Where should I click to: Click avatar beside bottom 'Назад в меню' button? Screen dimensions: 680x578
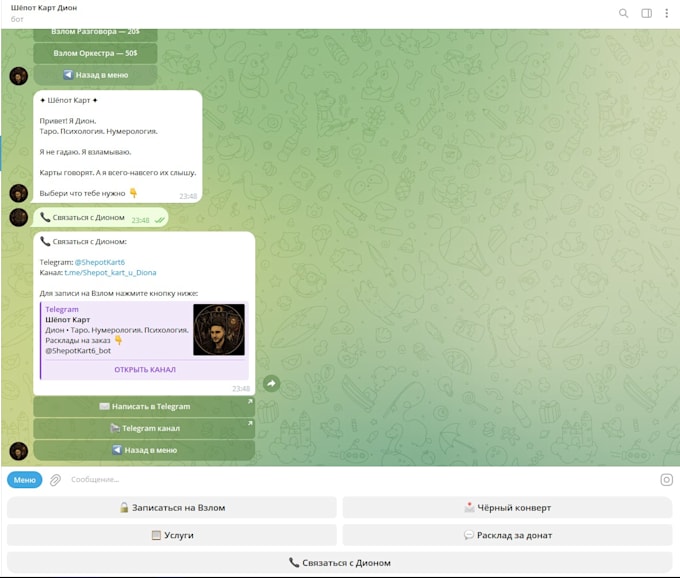(19, 451)
